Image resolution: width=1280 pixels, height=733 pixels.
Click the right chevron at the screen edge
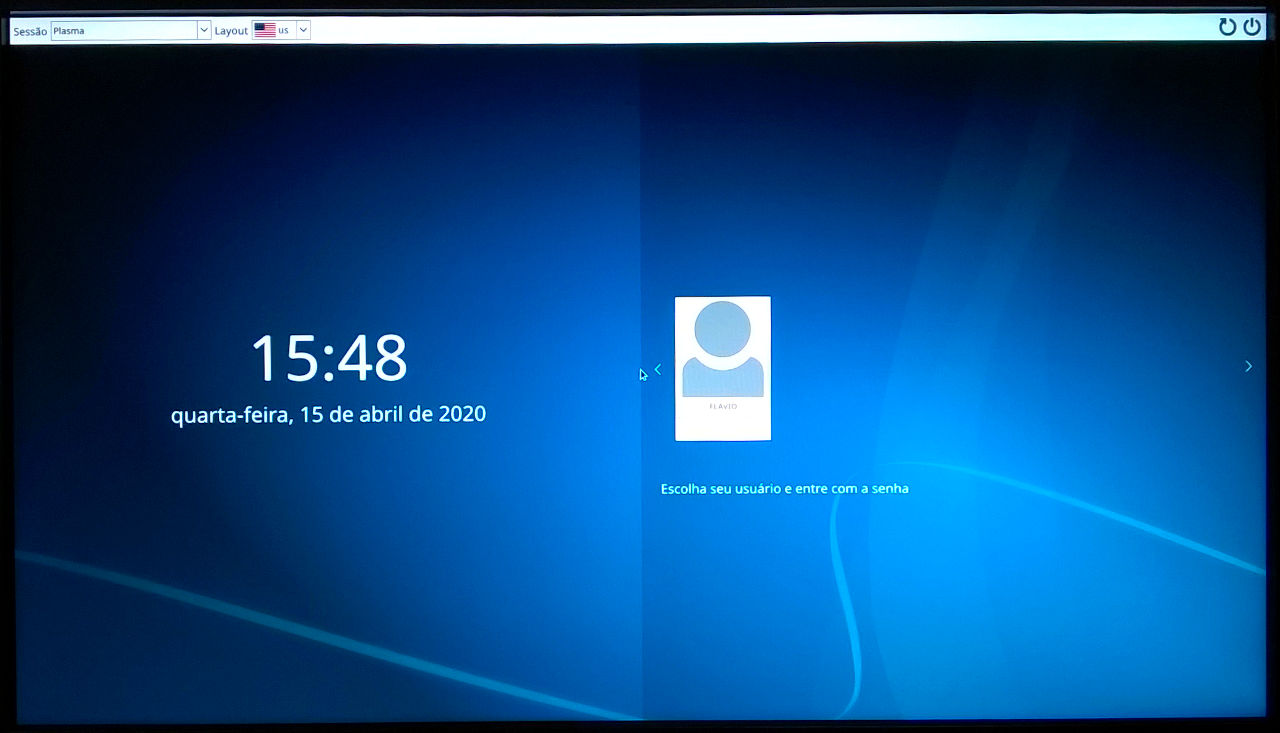[x=1248, y=366]
